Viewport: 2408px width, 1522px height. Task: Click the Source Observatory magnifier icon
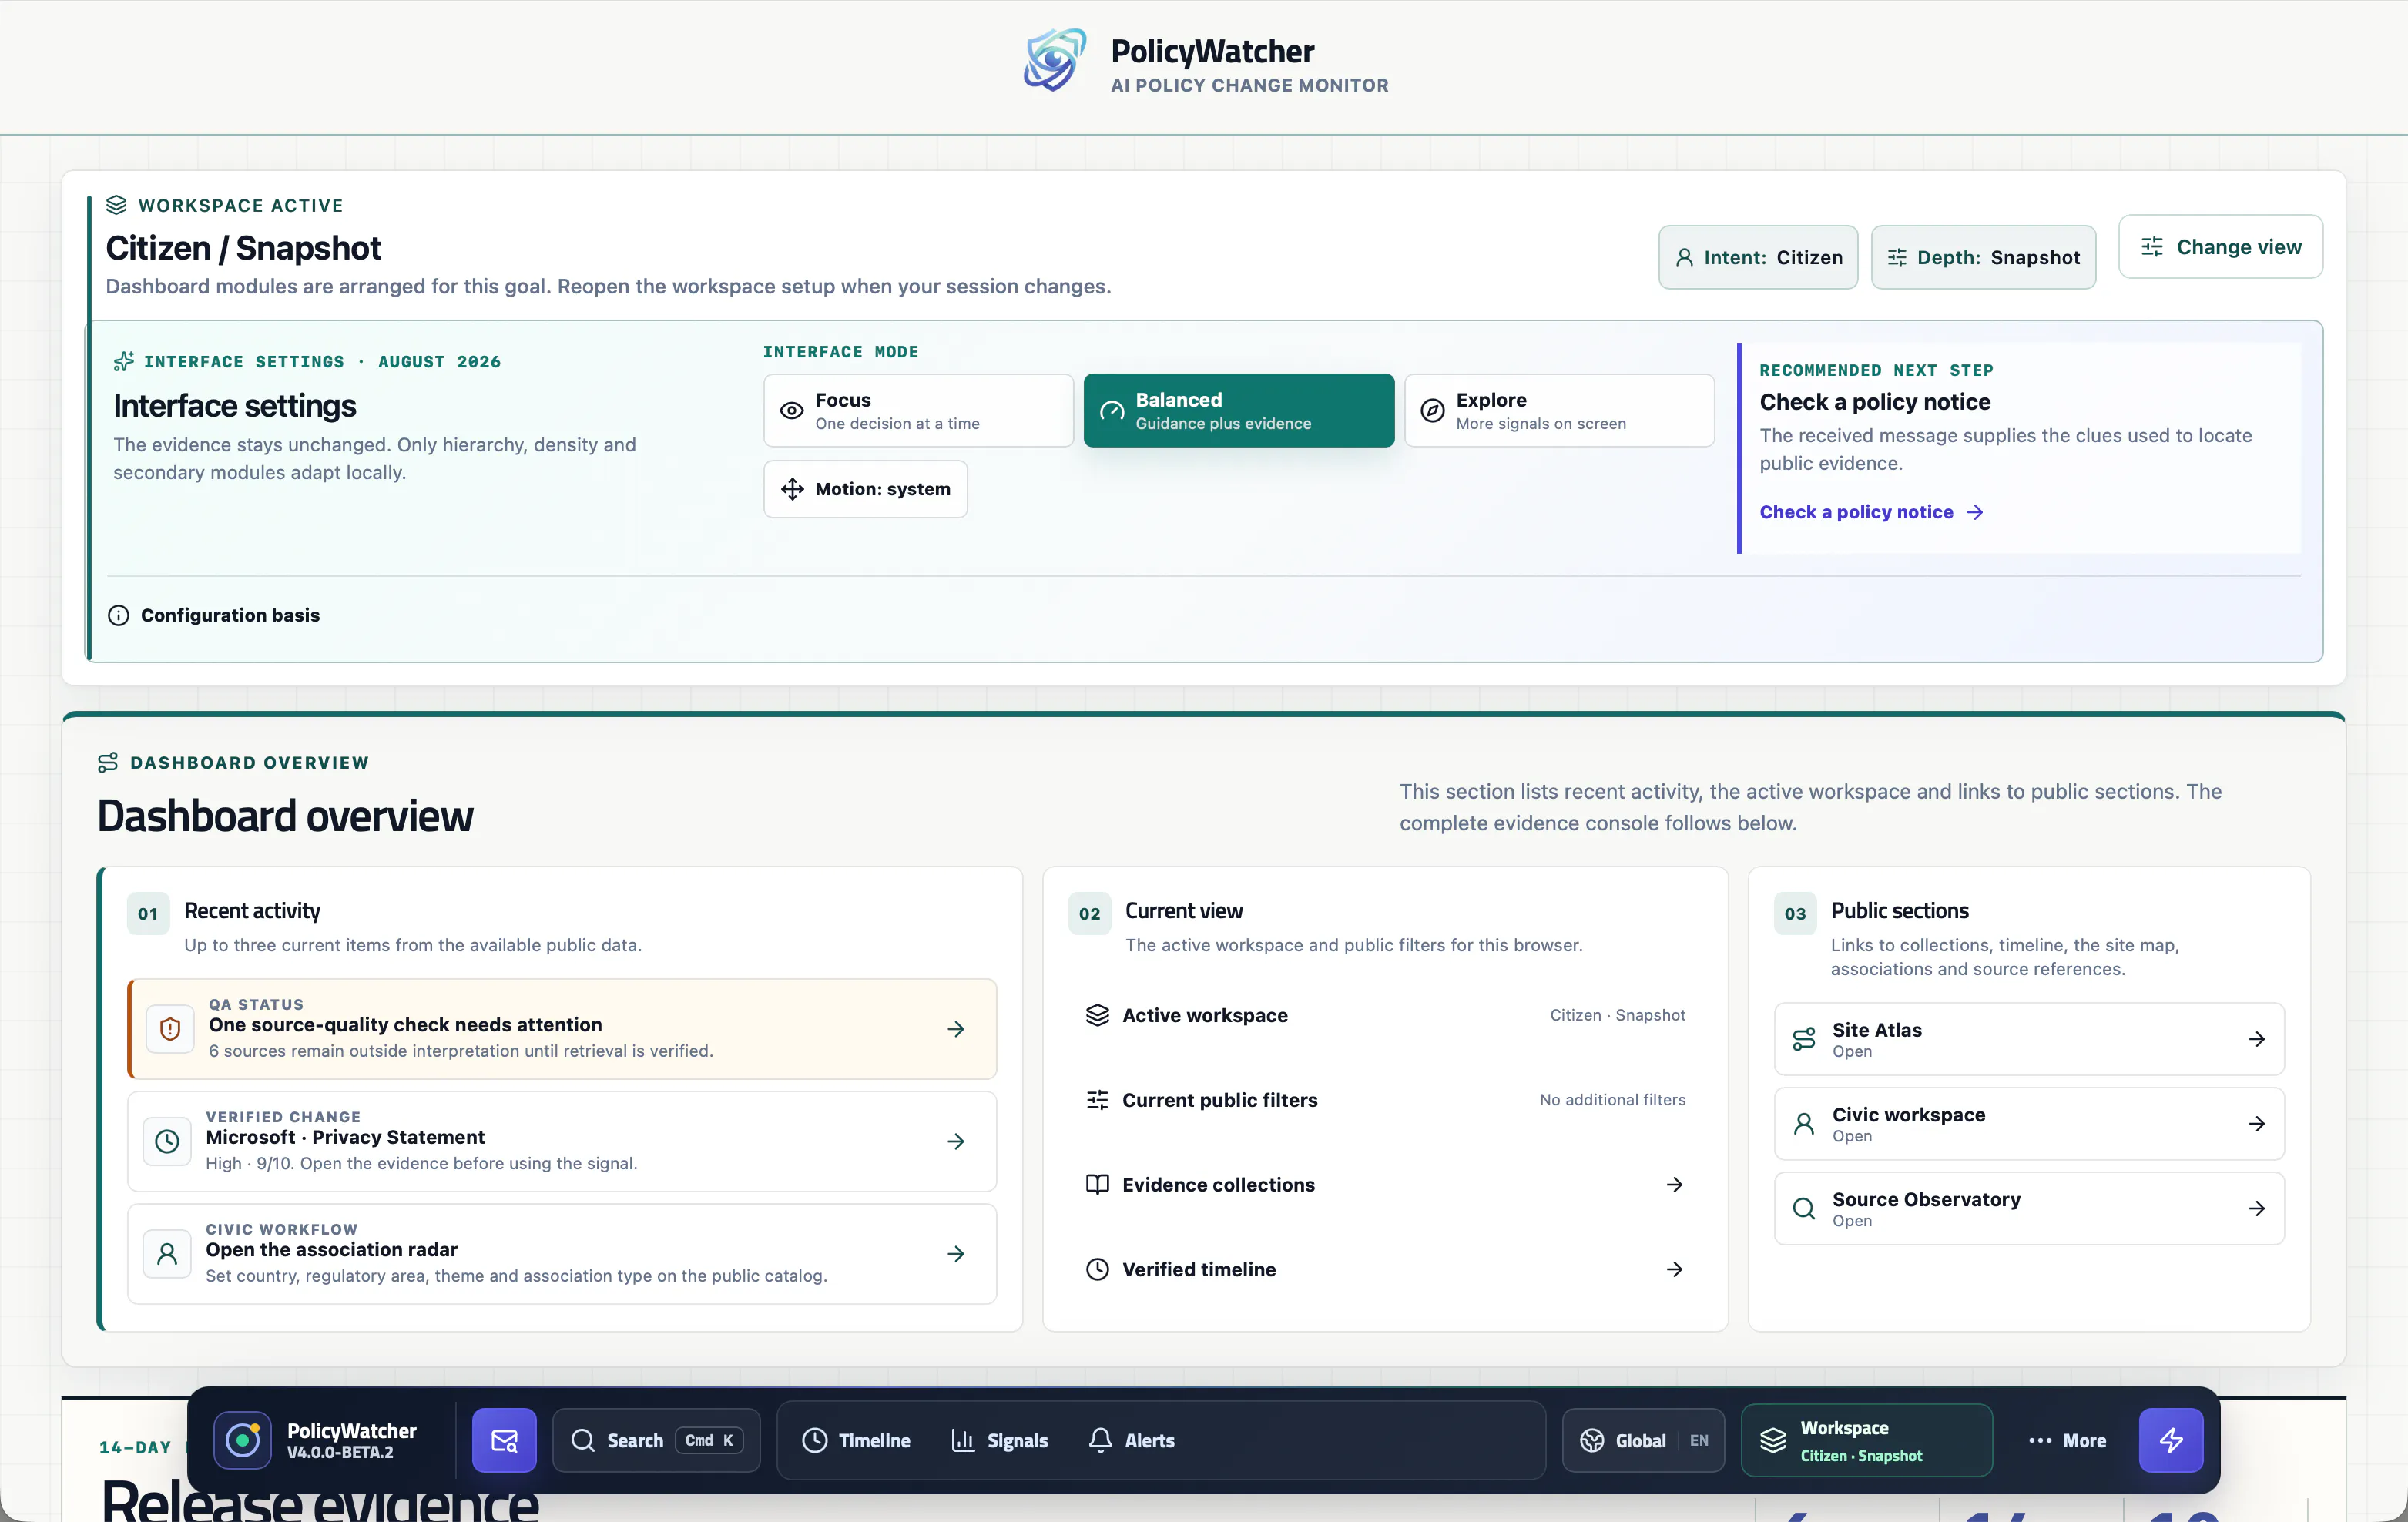[1803, 1208]
